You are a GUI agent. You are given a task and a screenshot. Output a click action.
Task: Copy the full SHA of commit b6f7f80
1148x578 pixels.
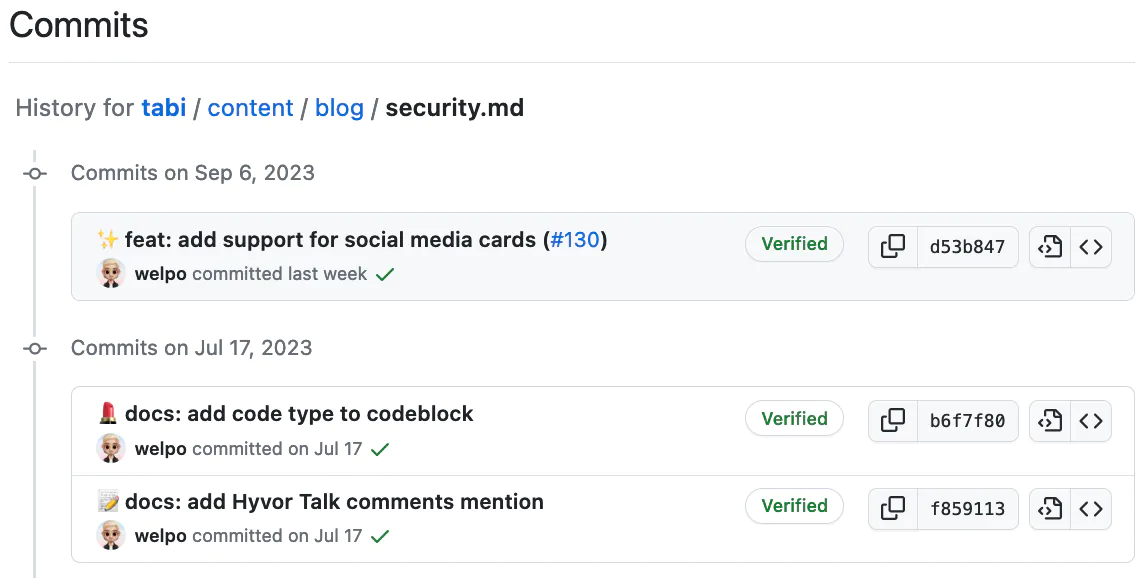[892, 420]
